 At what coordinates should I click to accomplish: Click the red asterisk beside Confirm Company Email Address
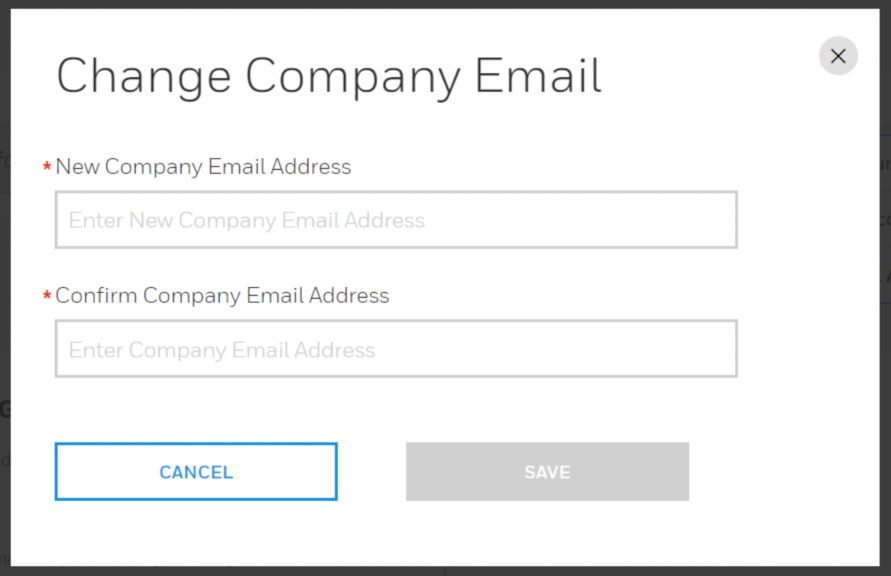[48, 296]
